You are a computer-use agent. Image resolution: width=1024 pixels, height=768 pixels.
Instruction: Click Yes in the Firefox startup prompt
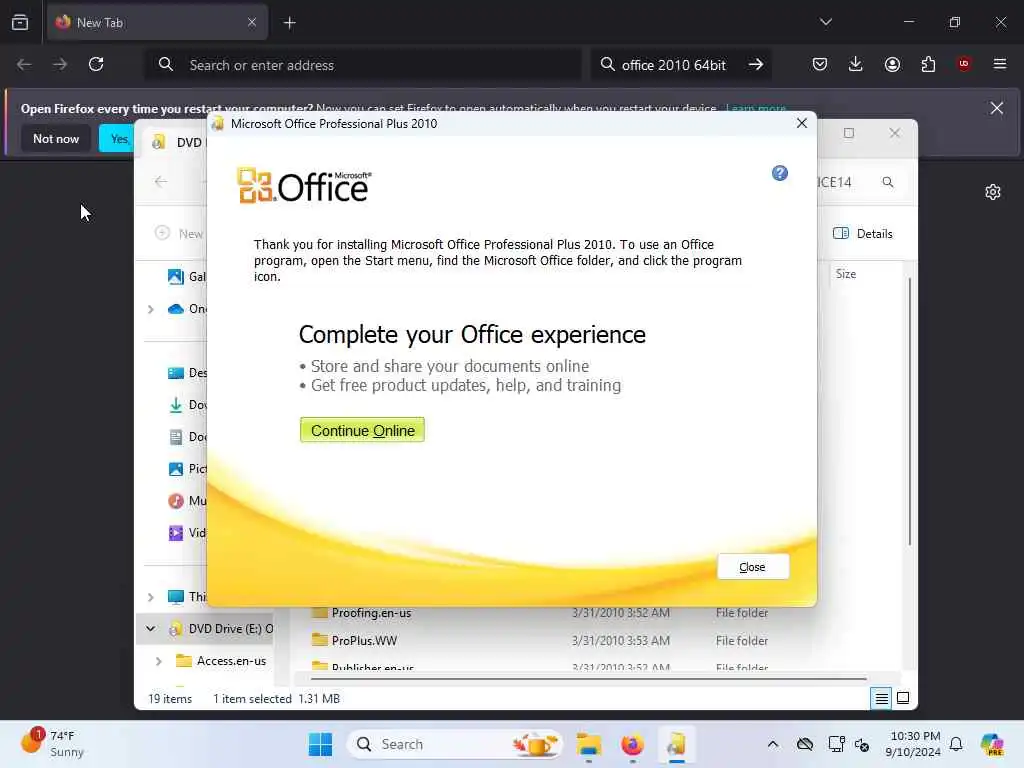tap(118, 138)
